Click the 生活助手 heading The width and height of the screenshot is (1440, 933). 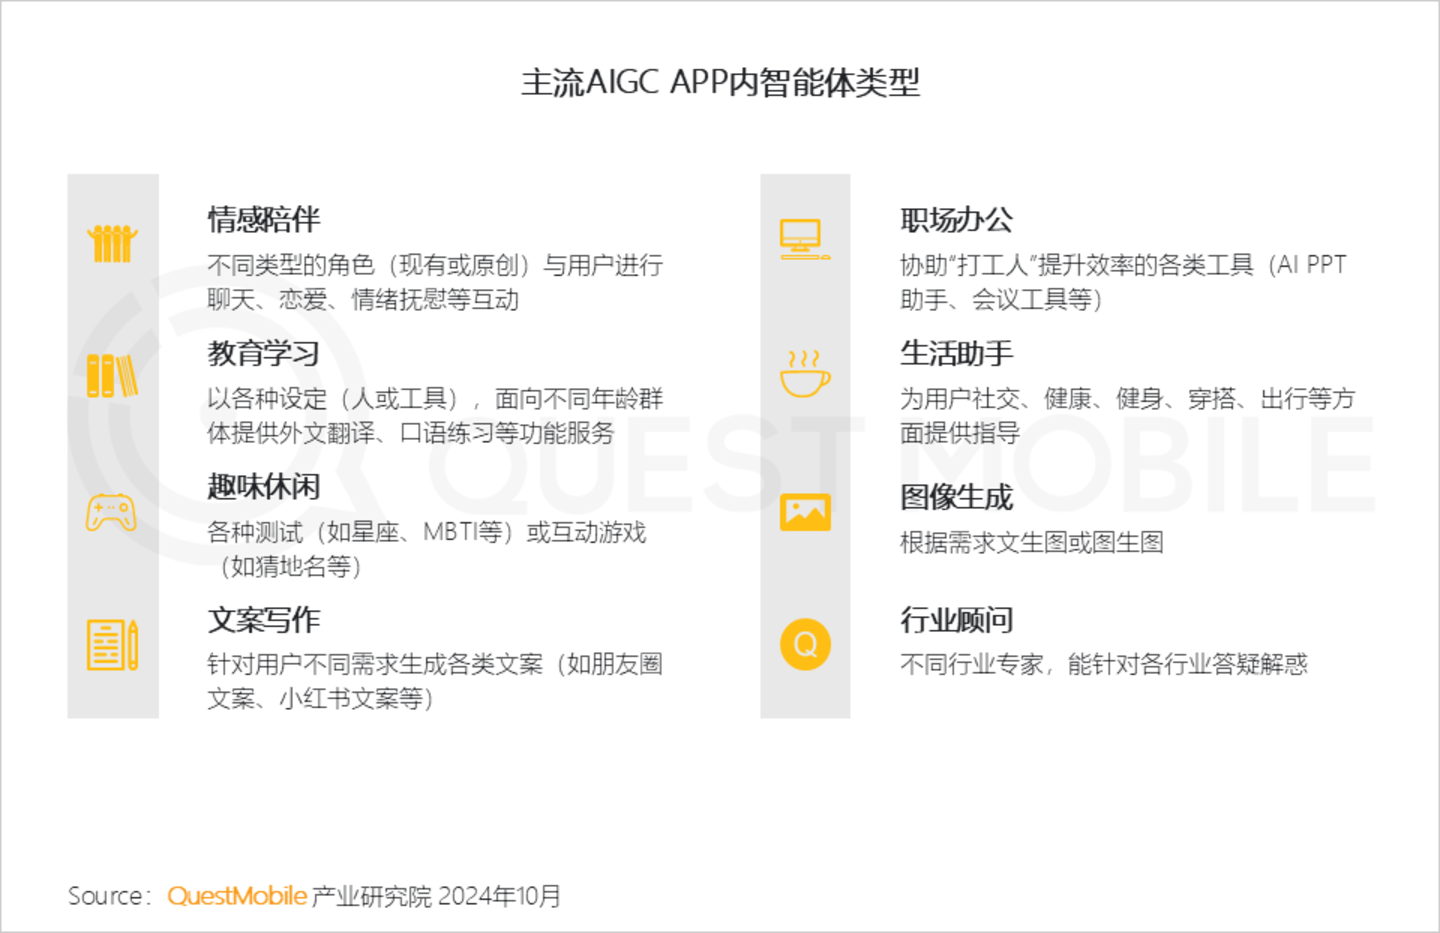[x=956, y=353]
